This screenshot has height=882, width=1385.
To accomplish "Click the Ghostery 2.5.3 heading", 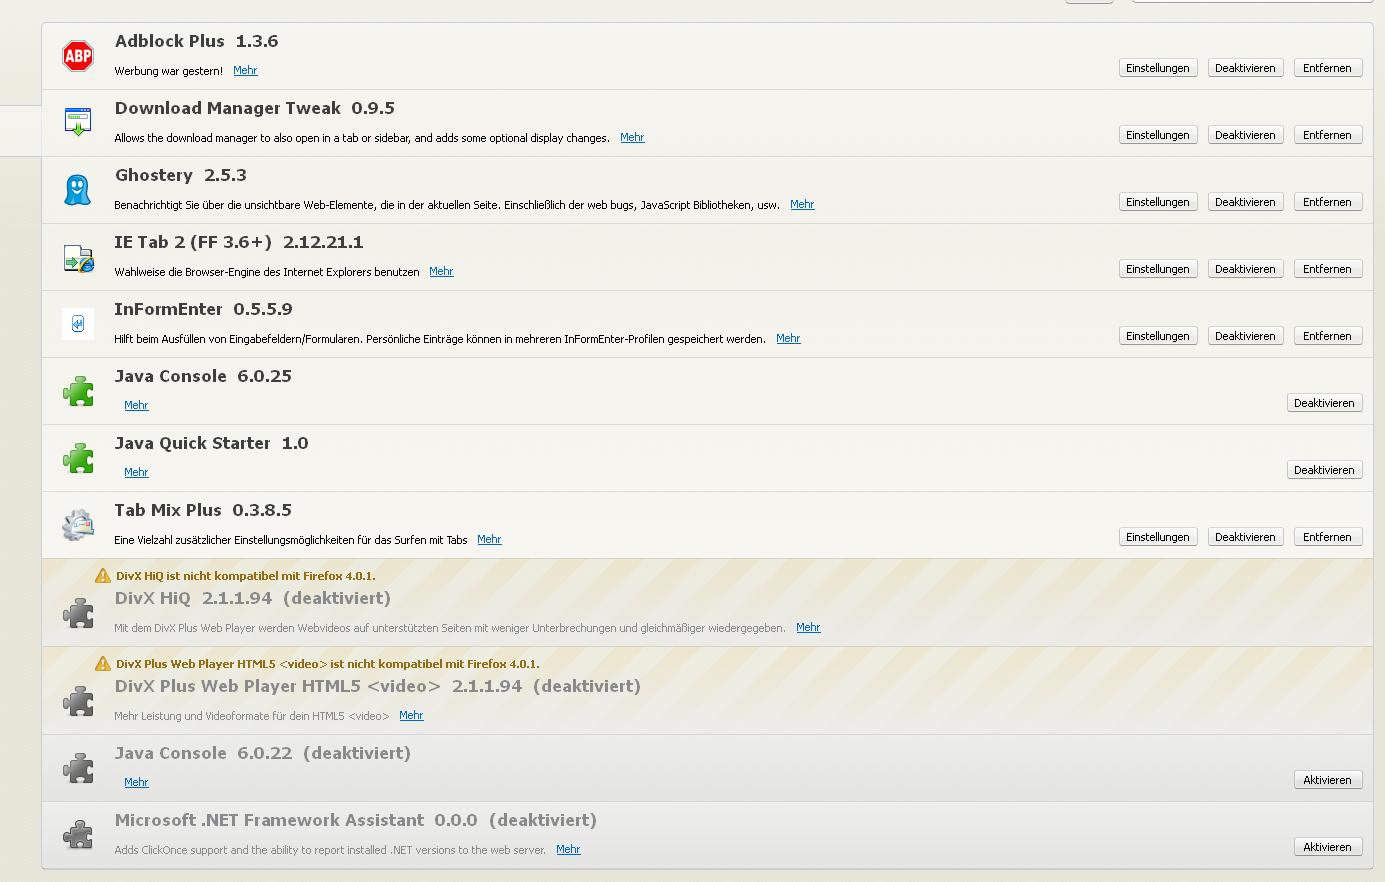I will [x=181, y=175].
